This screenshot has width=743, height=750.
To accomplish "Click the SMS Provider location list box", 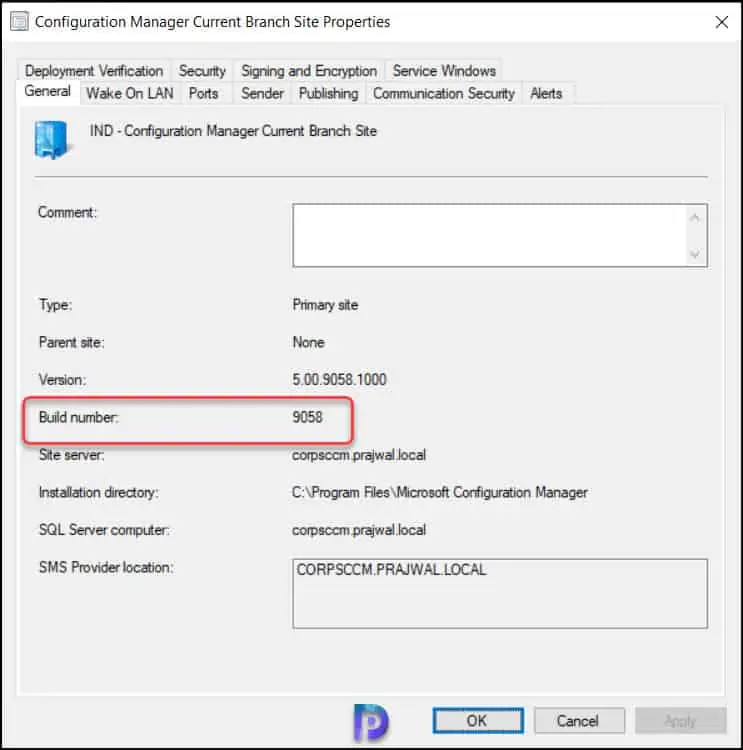I will coord(500,593).
